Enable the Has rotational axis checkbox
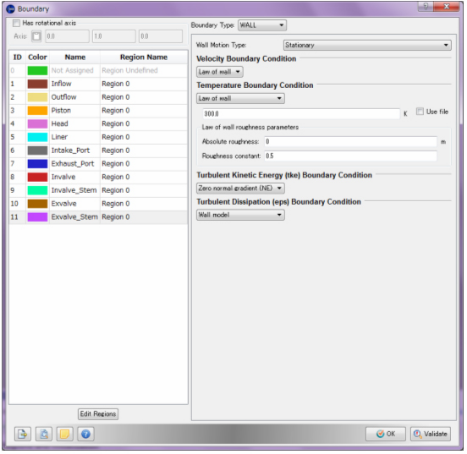This screenshot has width=467, height=454. click(x=16, y=23)
